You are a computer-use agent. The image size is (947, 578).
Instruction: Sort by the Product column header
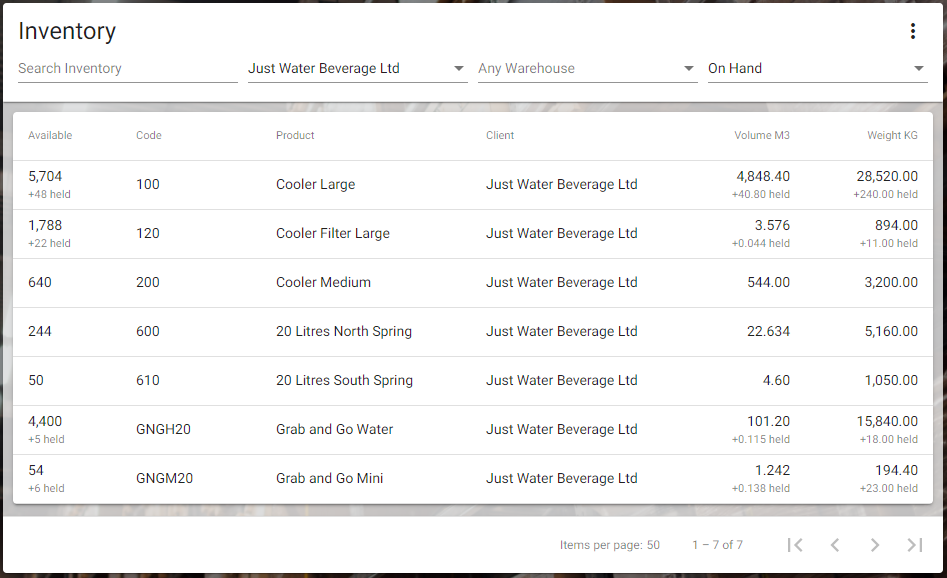click(295, 135)
